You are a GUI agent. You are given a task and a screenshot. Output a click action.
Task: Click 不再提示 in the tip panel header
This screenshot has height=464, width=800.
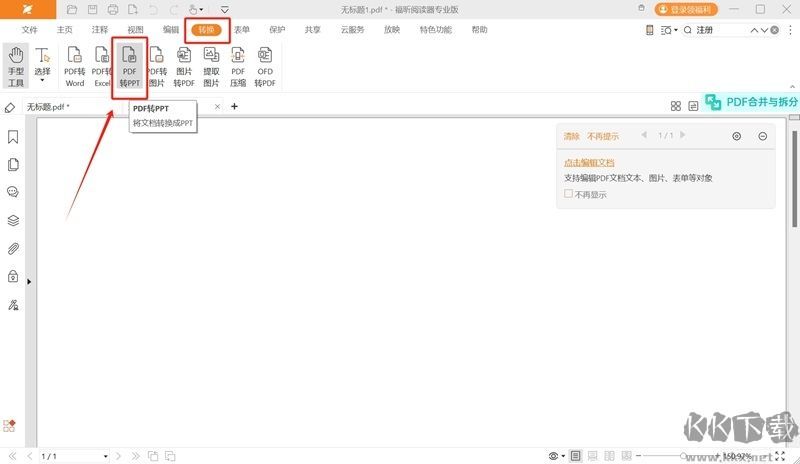603,136
